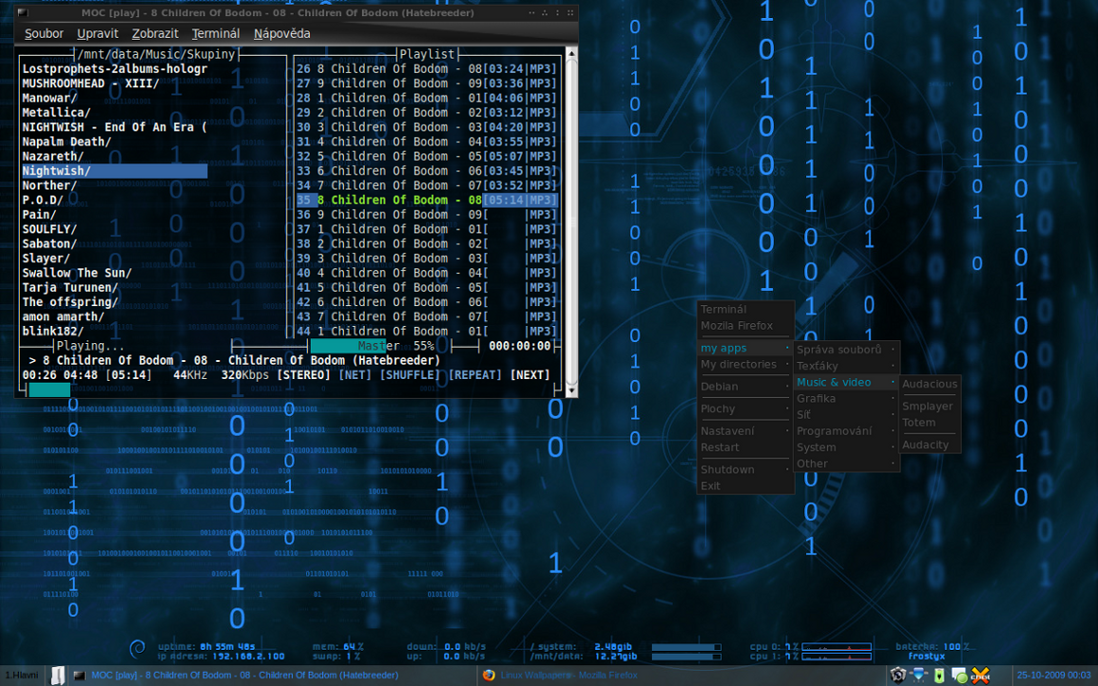Click the Firefox icon in the taskbar
This screenshot has height=686, width=1098.
pyautogui.click(x=489, y=676)
